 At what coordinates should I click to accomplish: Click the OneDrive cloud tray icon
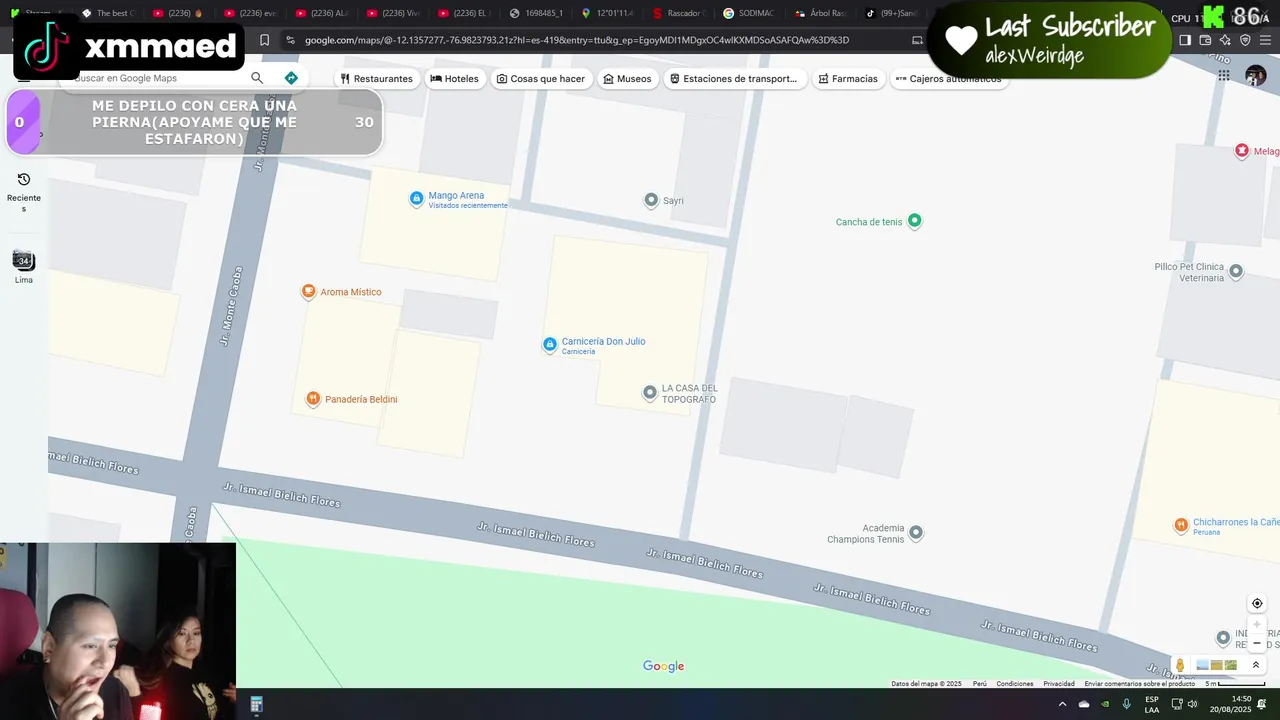(1084, 705)
